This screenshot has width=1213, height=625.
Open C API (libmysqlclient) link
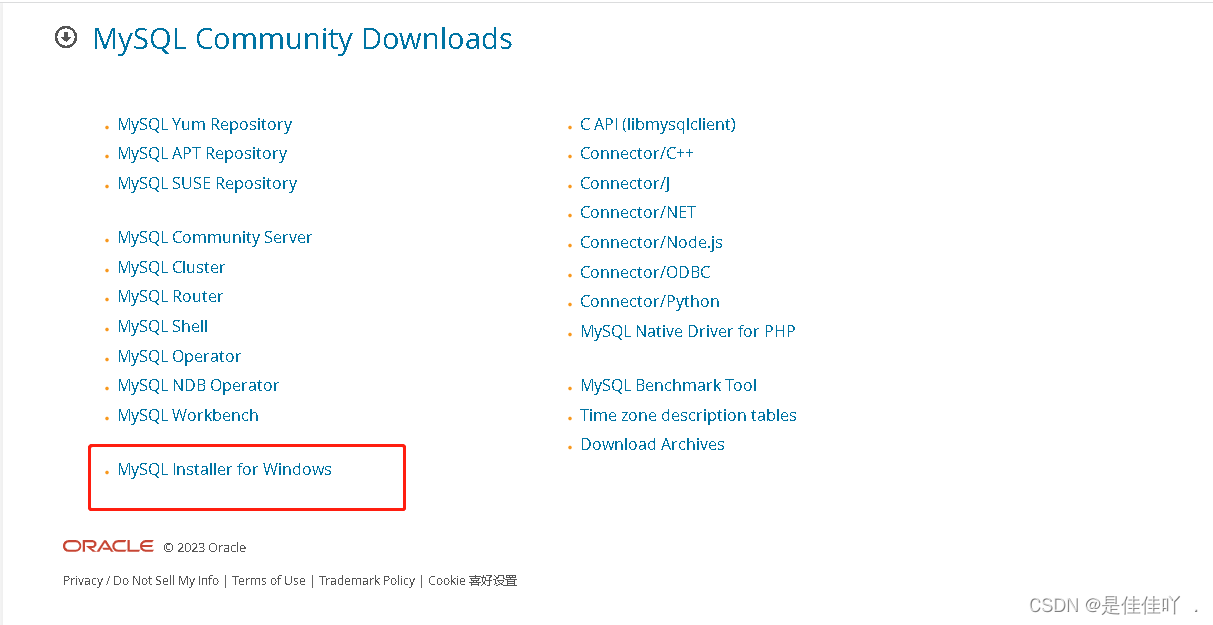click(658, 124)
